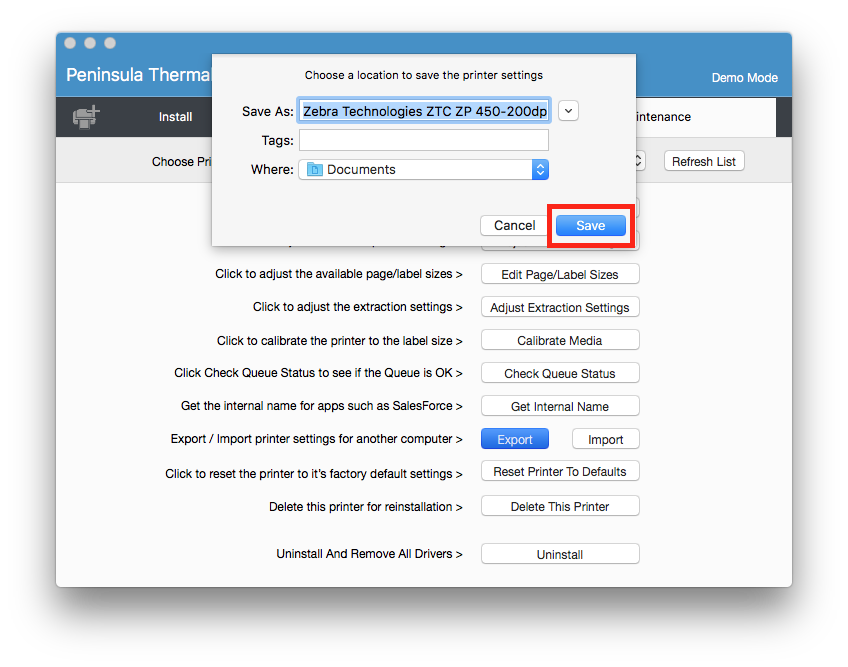Viewport: 848px width, 667px height.
Task: Click the Delete this printer for reinstallation label
Action: (366, 507)
